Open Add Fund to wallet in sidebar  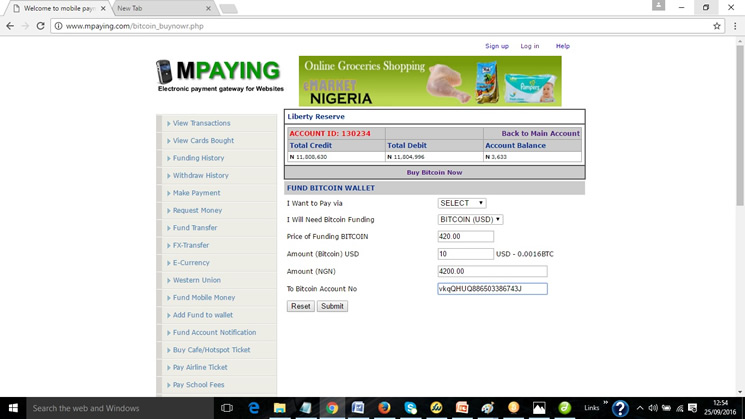click(203, 315)
